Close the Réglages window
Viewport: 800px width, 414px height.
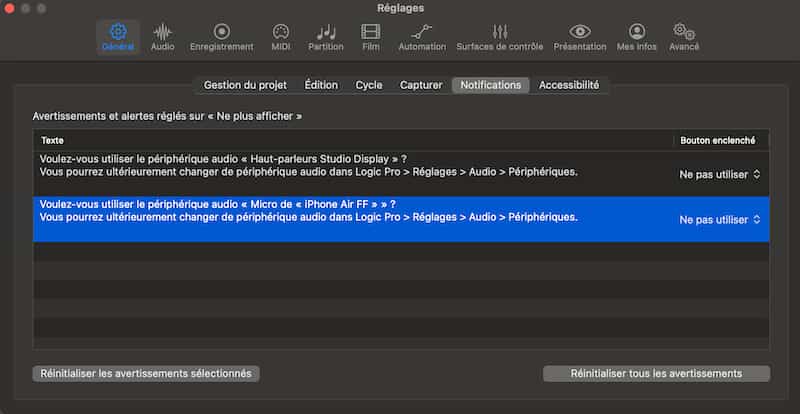[x=9, y=9]
